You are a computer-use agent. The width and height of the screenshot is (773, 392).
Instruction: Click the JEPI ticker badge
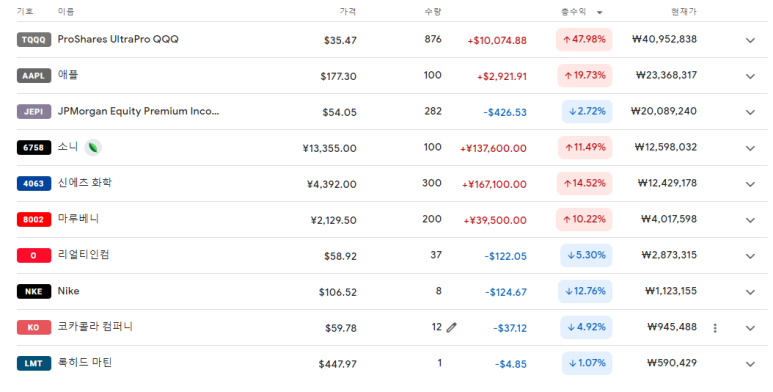[x=34, y=112]
